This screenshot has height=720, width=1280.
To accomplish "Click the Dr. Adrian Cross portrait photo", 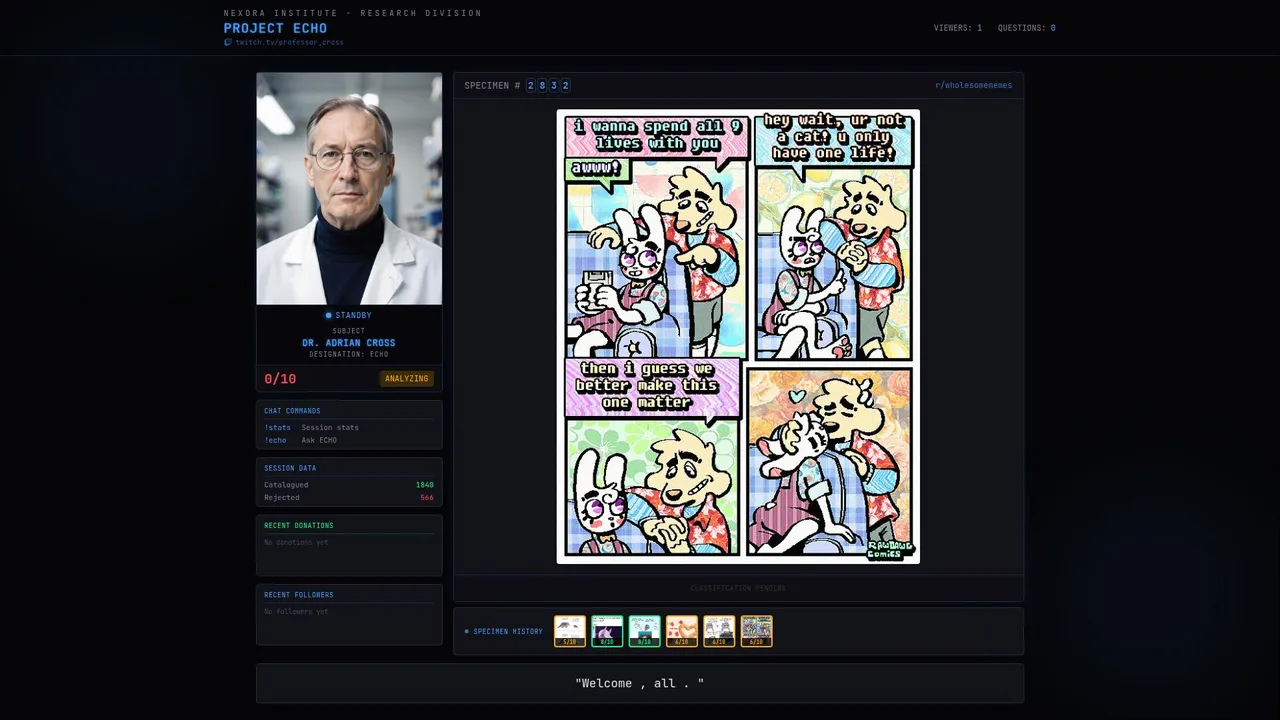I will click(349, 188).
